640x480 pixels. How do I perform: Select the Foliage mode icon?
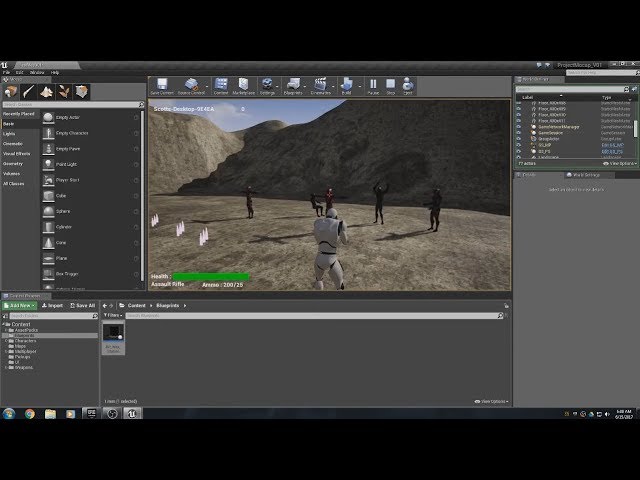click(64, 91)
